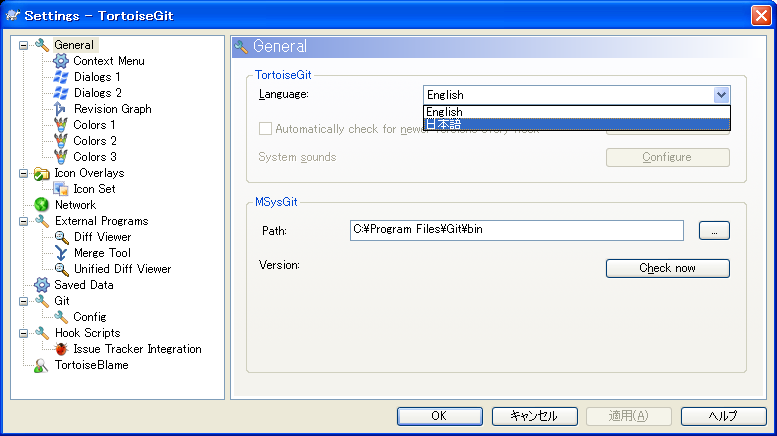Viewport: 777px width, 436px height.
Task: Click the Colors 3 palette icon
Action: click(61, 157)
